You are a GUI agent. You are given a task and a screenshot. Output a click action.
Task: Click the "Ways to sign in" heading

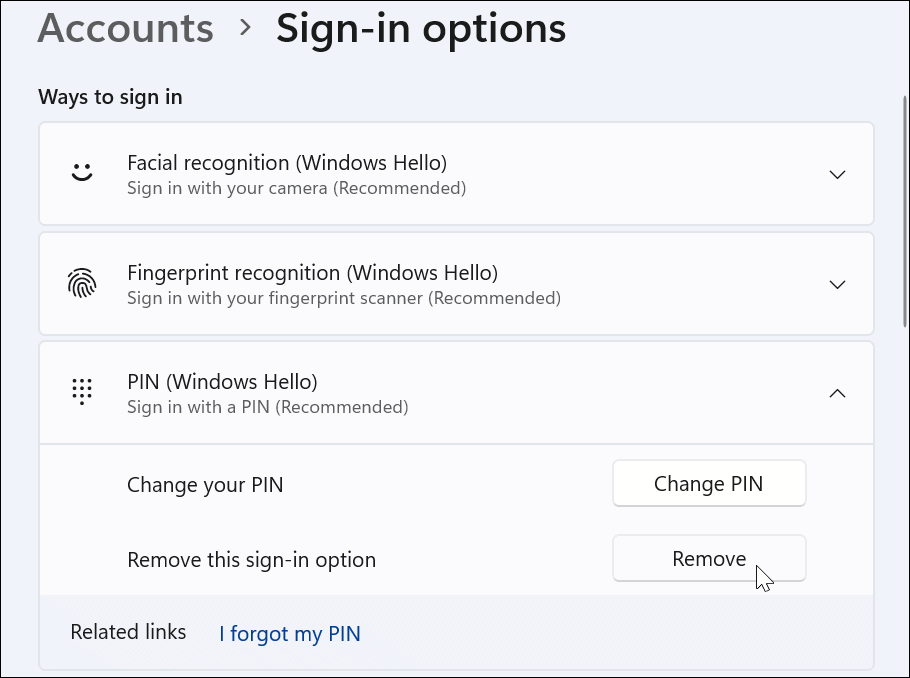110,96
